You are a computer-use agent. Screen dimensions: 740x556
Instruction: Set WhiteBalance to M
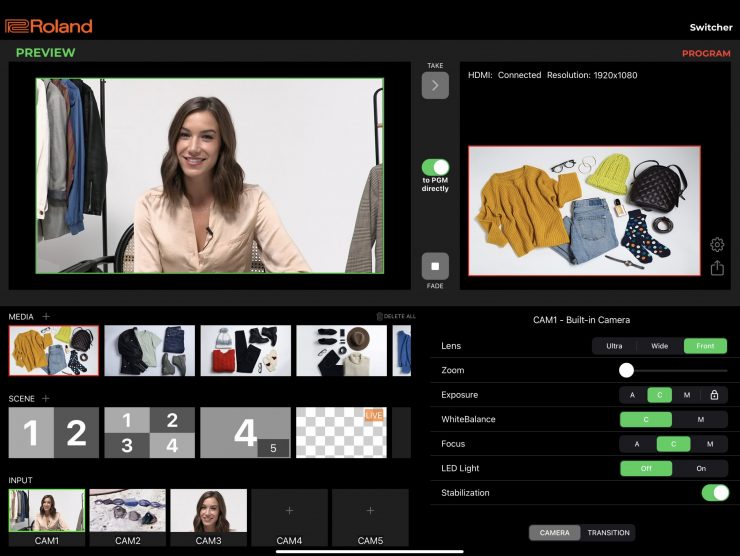pos(700,420)
